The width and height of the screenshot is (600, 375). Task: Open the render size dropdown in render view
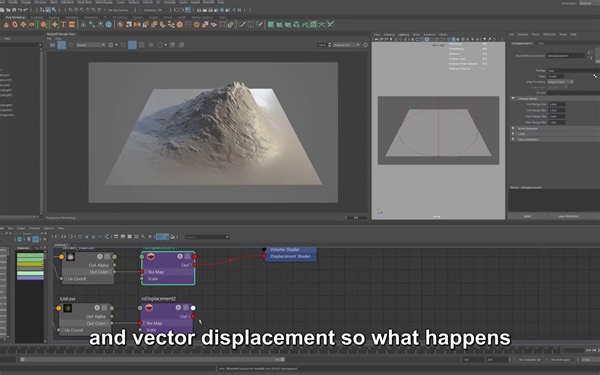[x=346, y=45]
